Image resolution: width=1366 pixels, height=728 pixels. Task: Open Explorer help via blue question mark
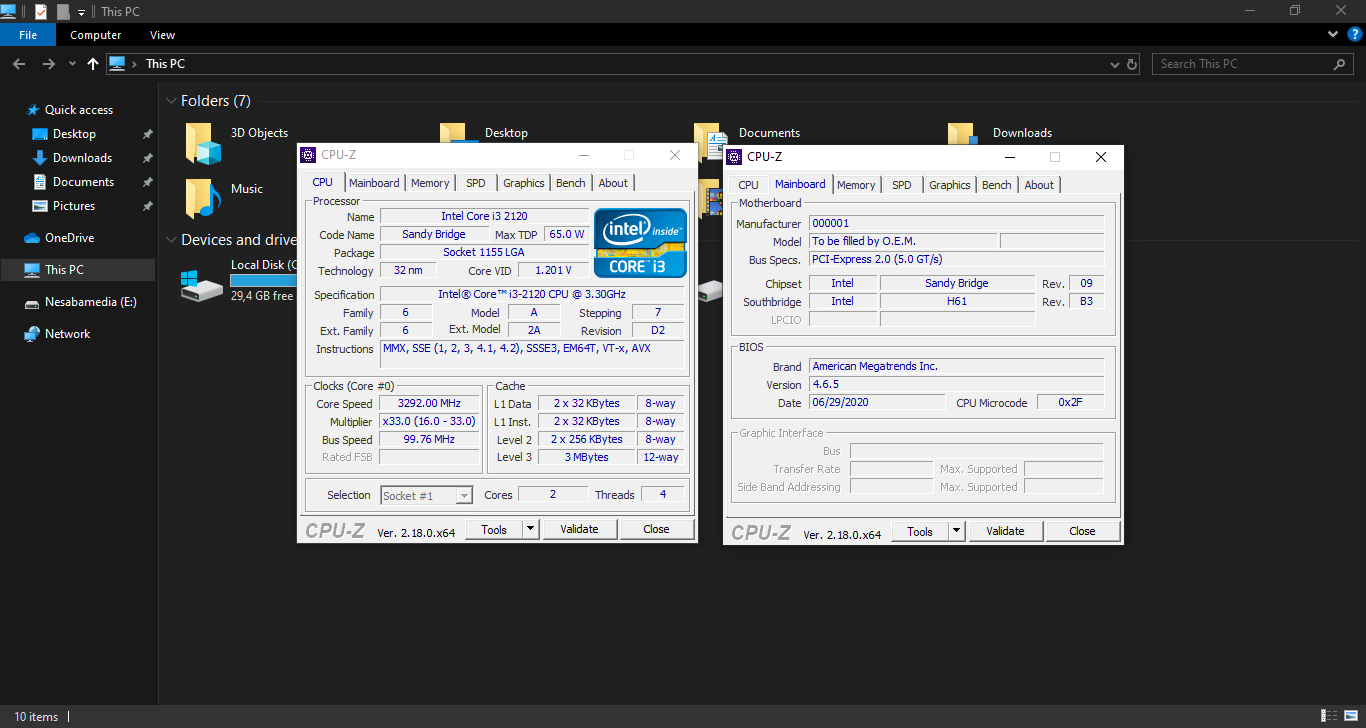(x=1353, y=35)
